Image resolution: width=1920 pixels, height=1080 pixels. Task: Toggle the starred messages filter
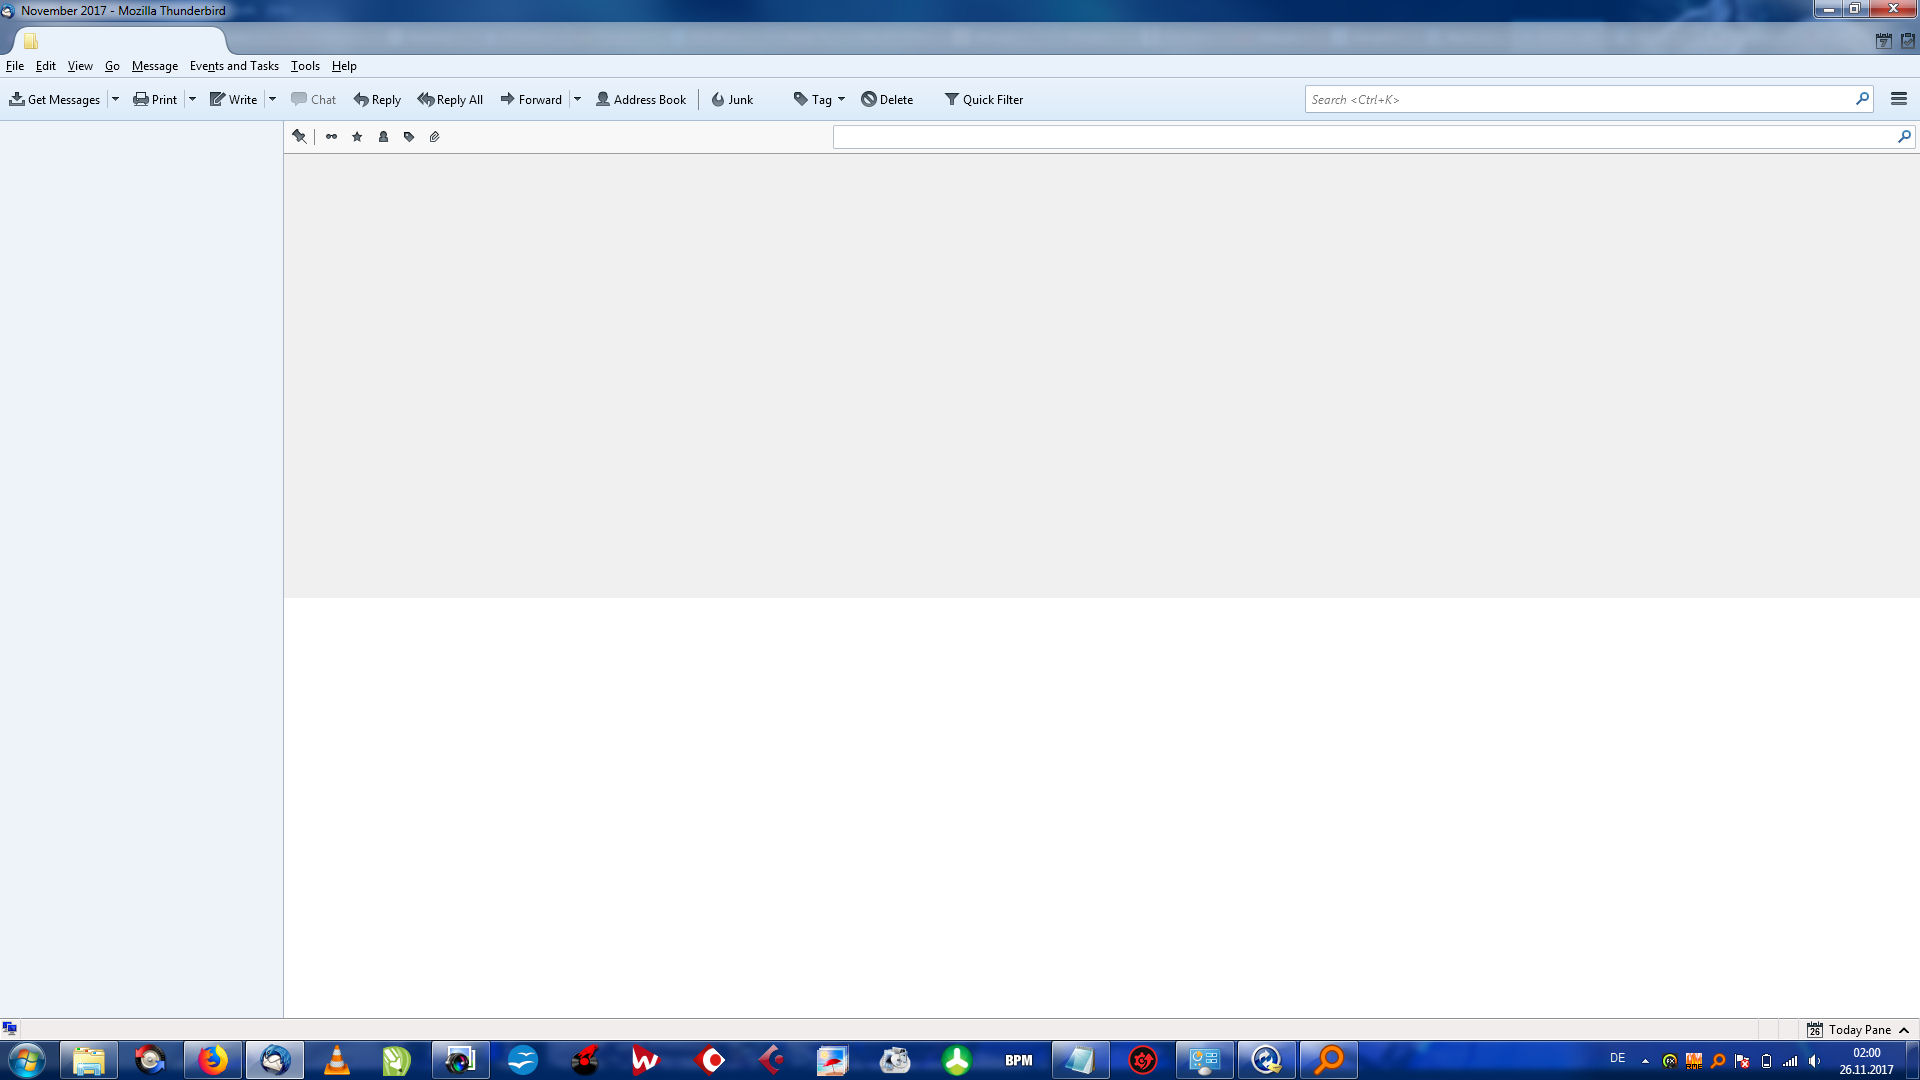[357, 137]
